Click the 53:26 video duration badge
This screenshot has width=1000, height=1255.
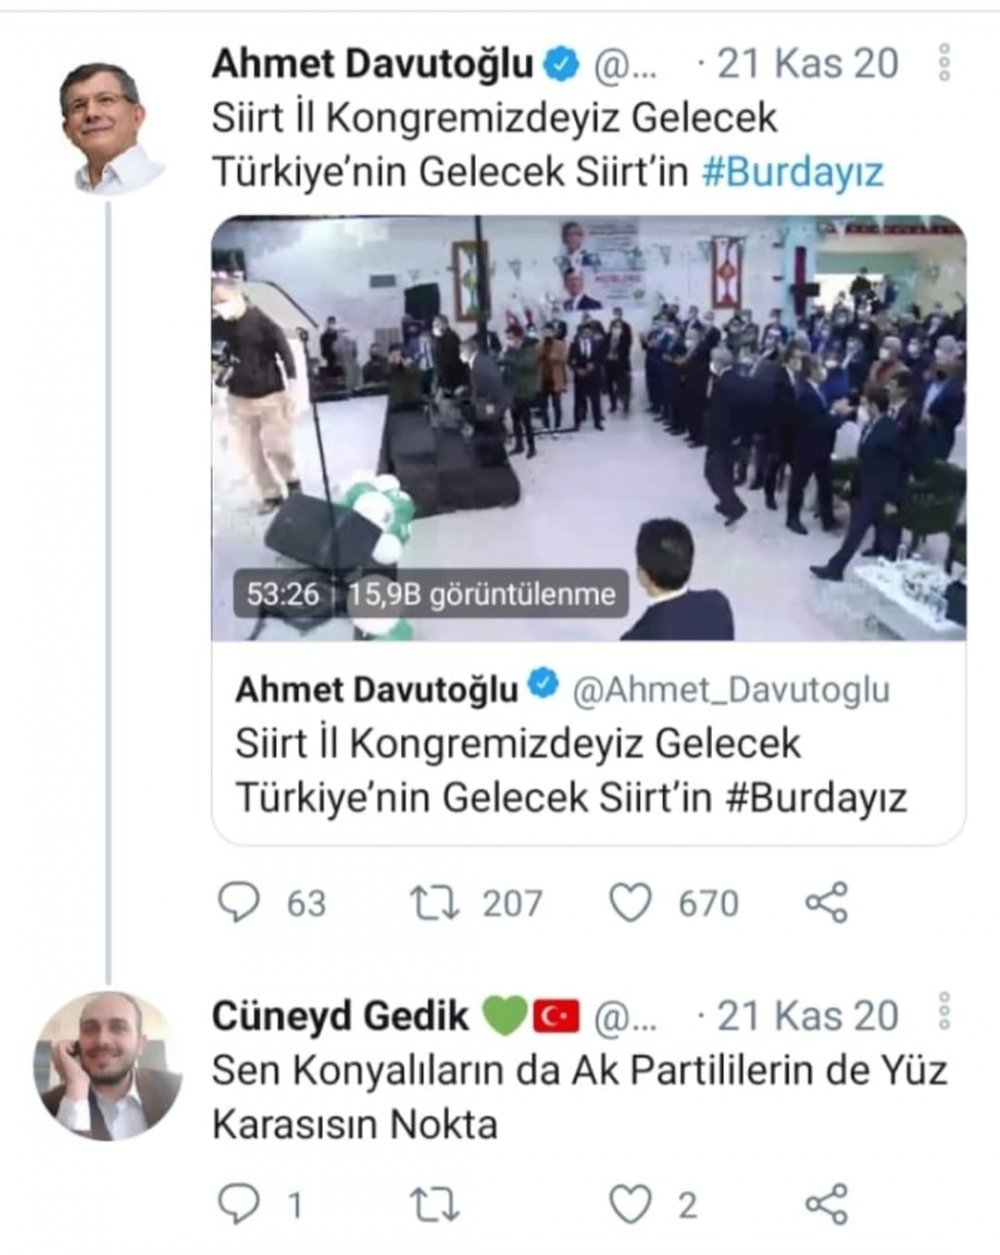[283, 595]
